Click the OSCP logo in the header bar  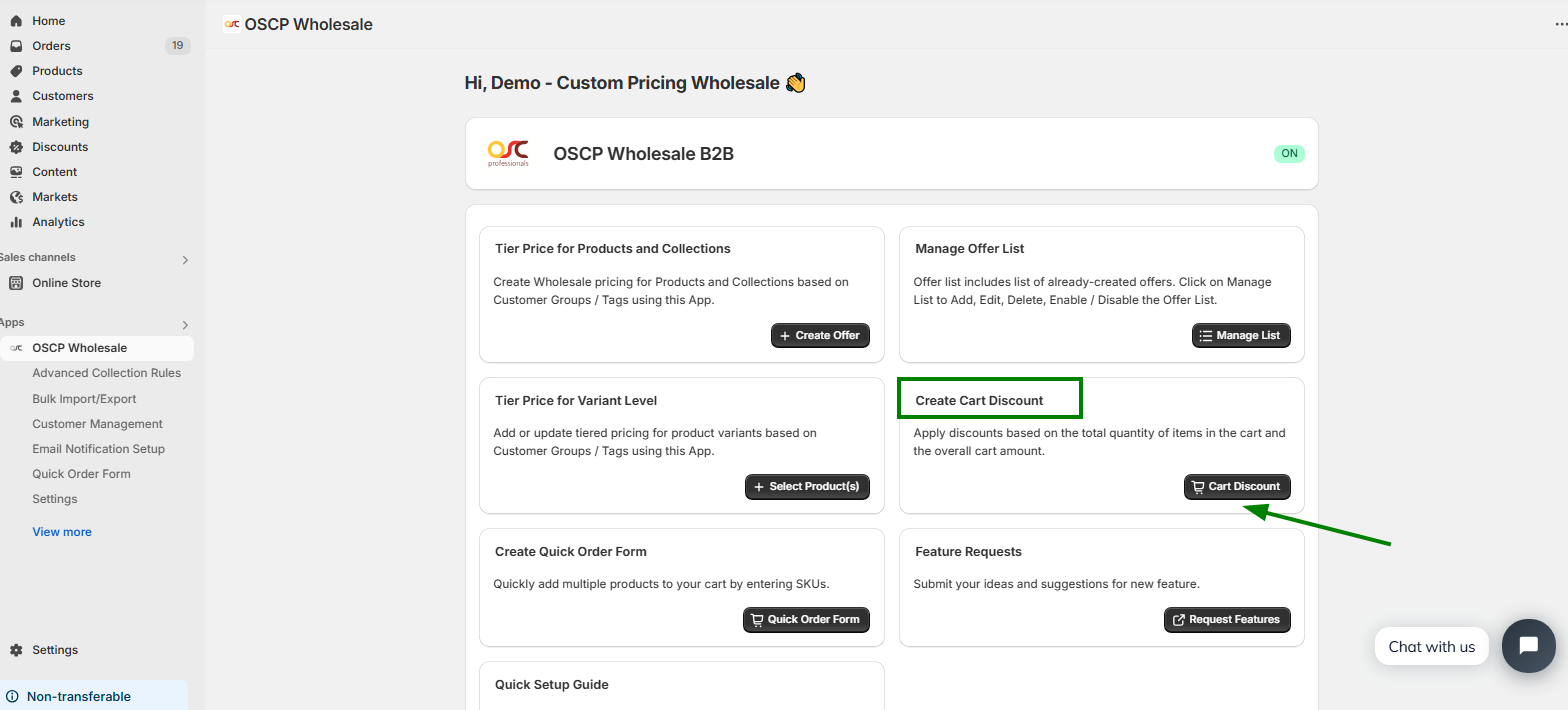(x=232, y=24)
